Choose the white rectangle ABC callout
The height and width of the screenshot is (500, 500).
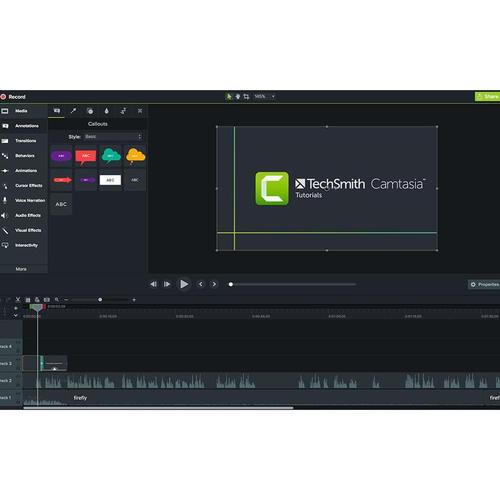point(110,180)
